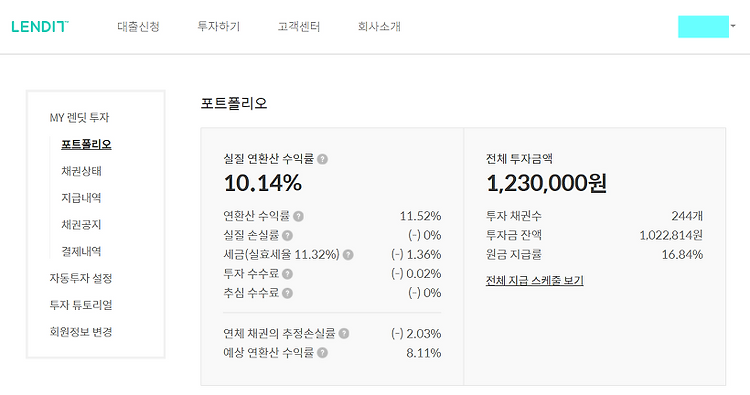Click the 1,022,814원 balance value

point(671,235)
